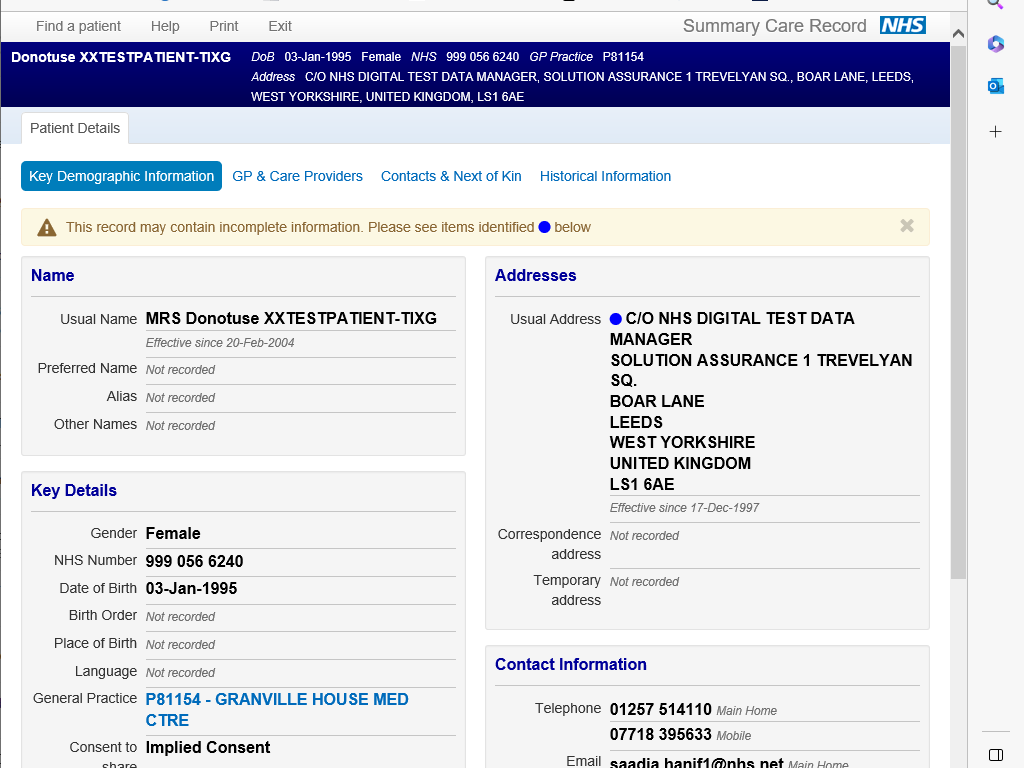Click the email address saadia.hanif1@nhs.net
The width and height of the screenshot is (1024, 768).
click(696, 762)
